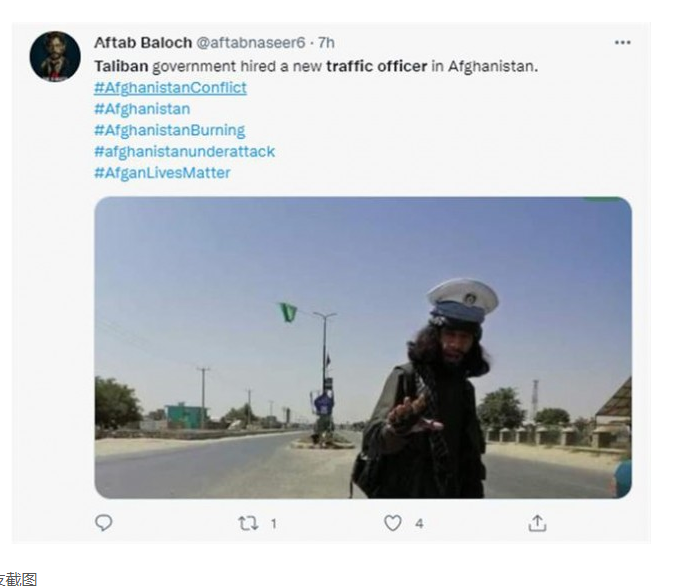Image resolution: width=698 pixels, height=586 pixels.
Task: Open the #Afghanistan hashtag link
Action: pos(142,109)
